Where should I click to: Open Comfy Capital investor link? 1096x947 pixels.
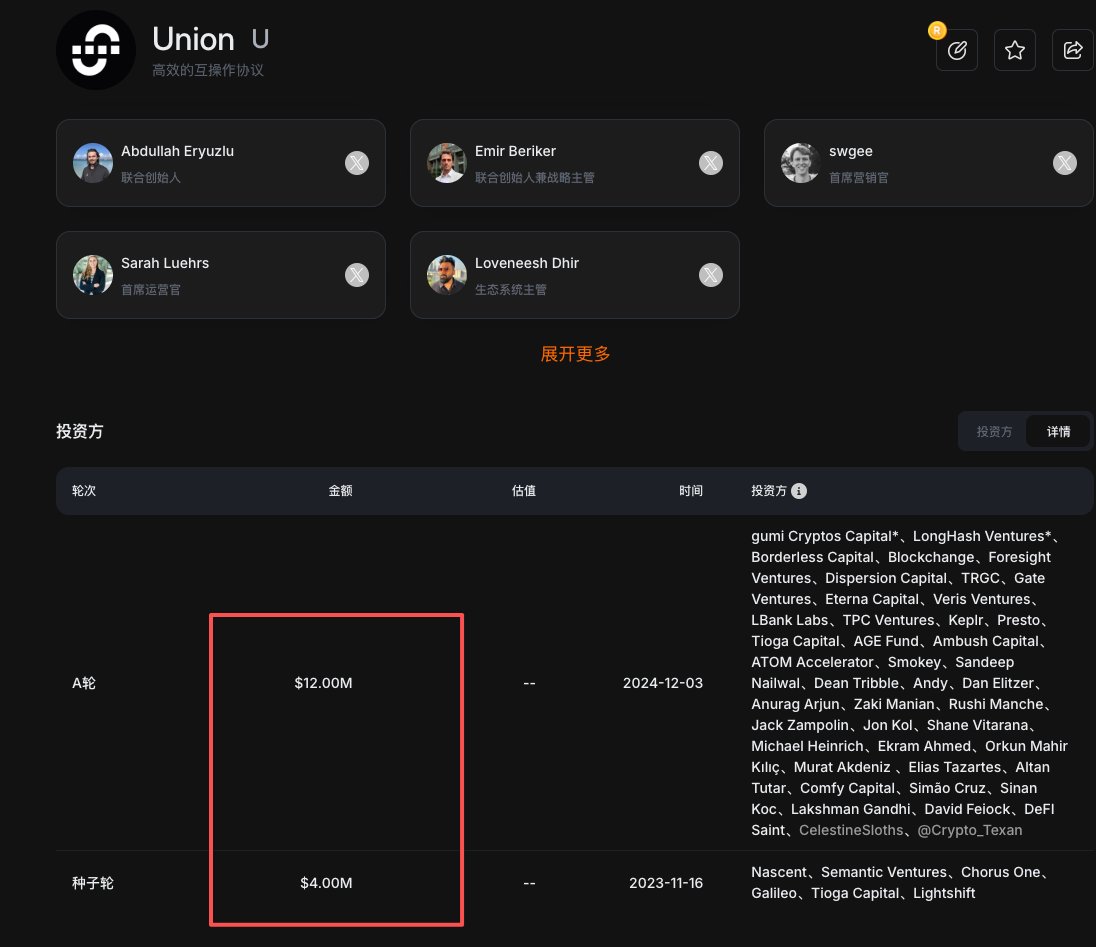(847, 788)
